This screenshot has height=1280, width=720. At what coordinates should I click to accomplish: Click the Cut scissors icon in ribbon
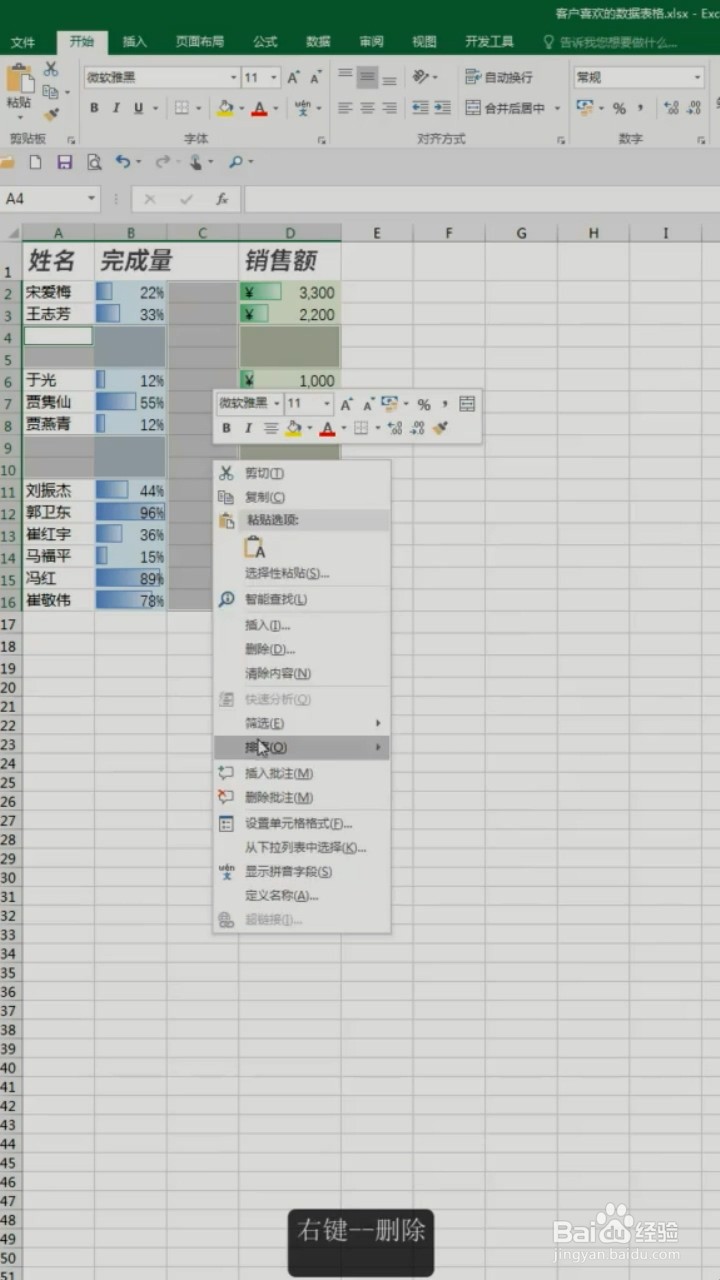[x=50, y=70]
